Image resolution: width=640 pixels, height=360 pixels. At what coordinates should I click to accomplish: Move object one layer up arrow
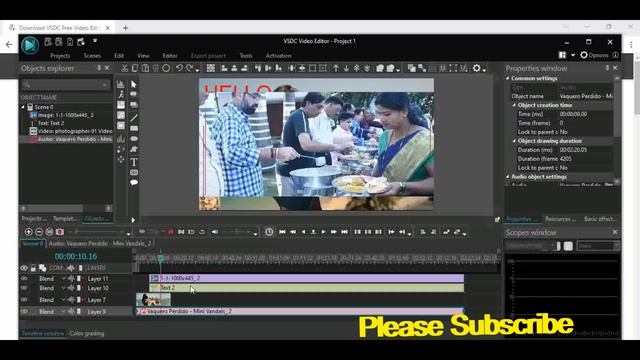[336, 68]
